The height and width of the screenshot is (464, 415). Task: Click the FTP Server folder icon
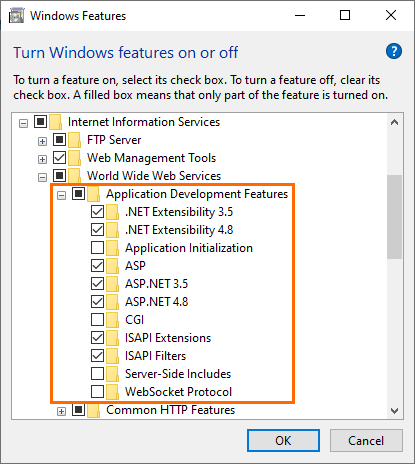click(75, 140)
